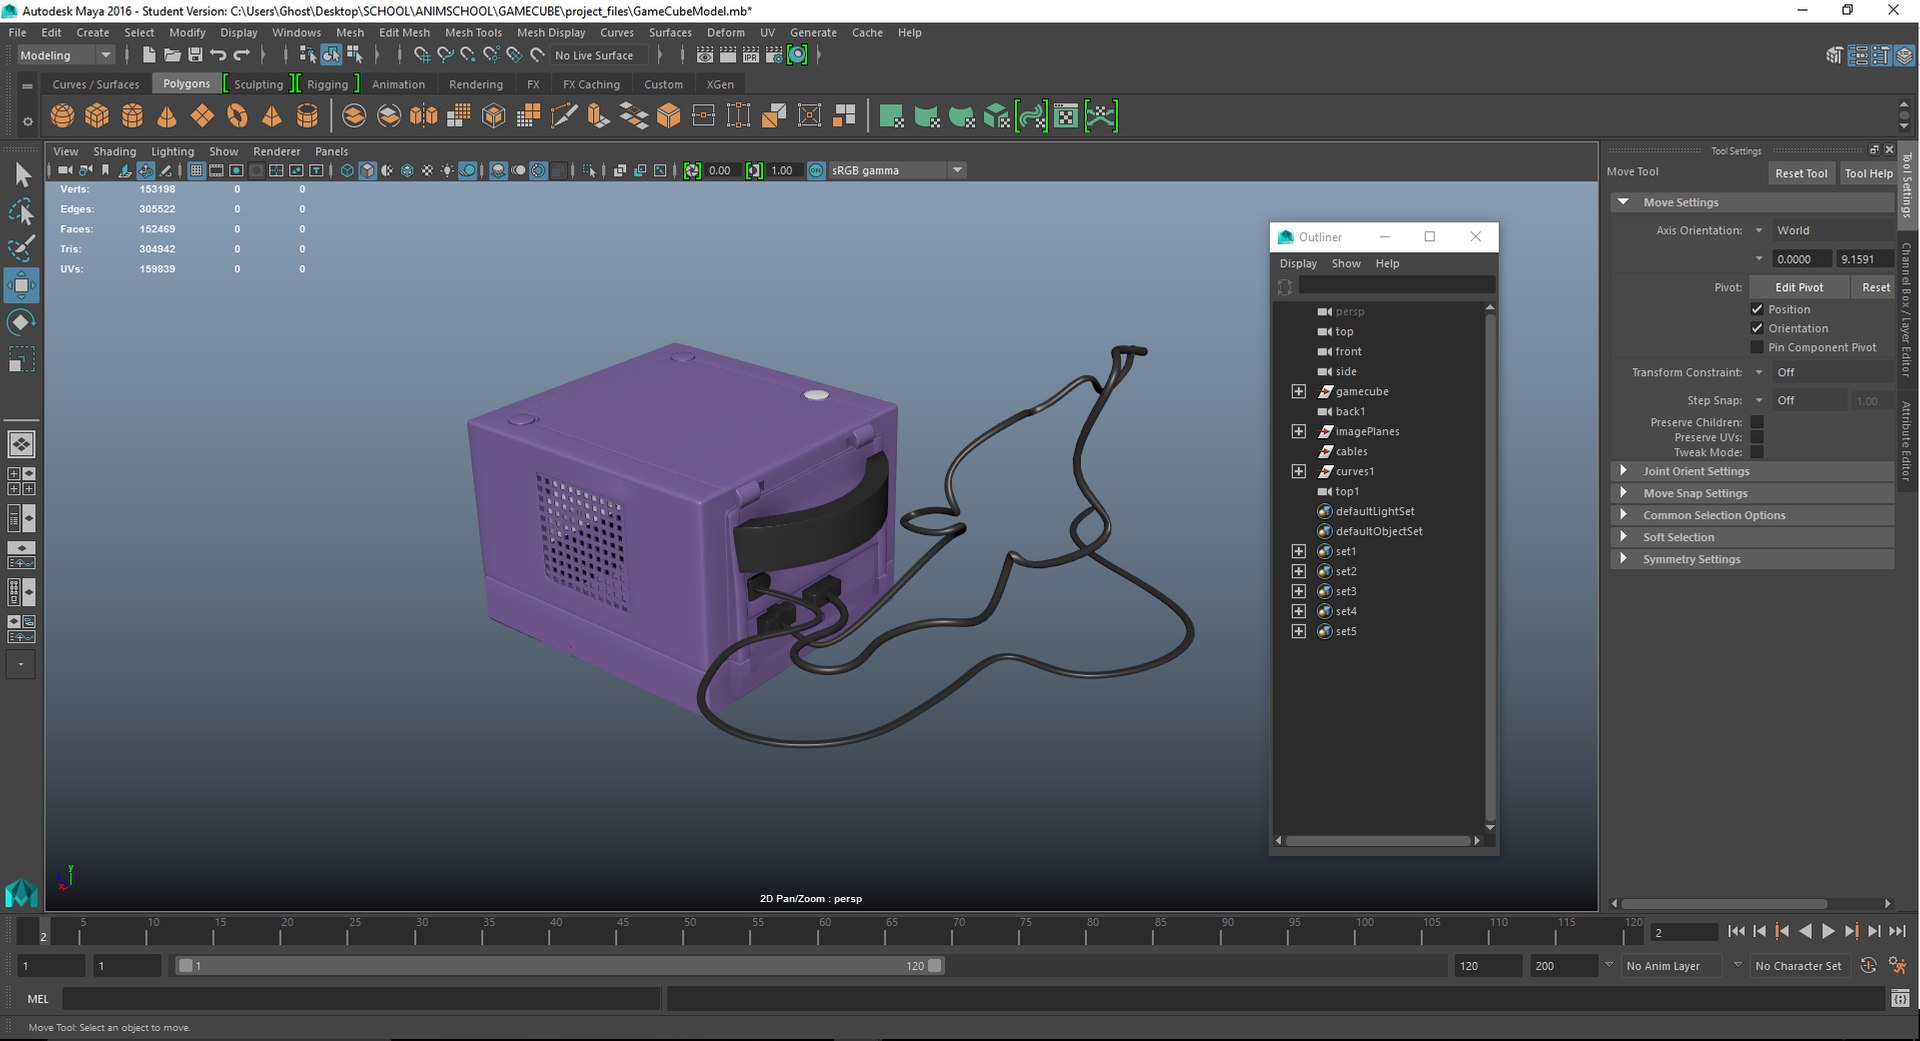This screenshot has height=1041, width=1920.
Task: Create a polygon torus from the shelf
Action: click(237, 116)
